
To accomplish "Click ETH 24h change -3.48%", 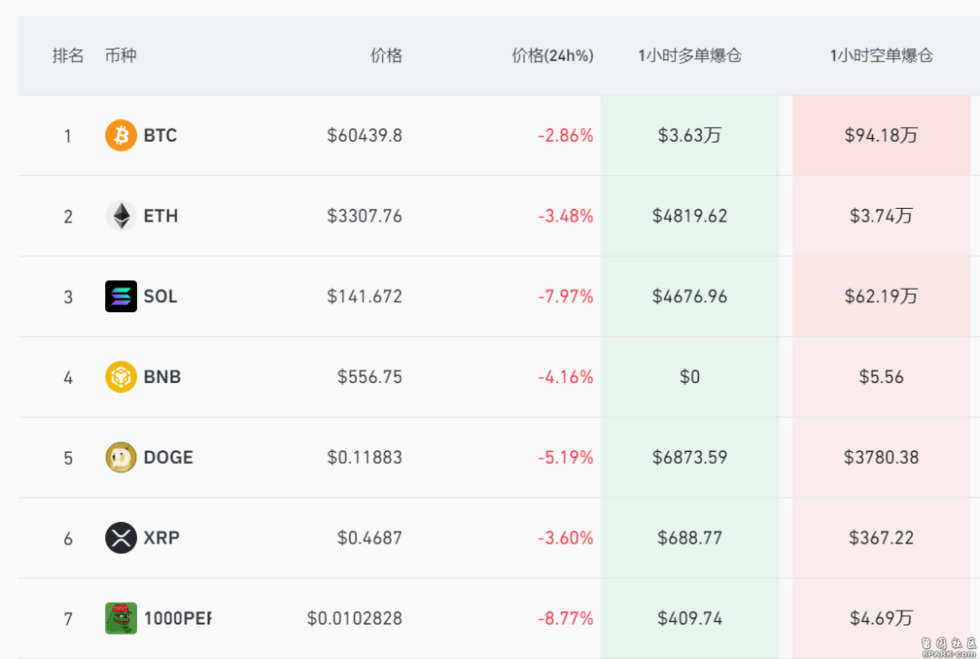I will [x=565, y=216].
